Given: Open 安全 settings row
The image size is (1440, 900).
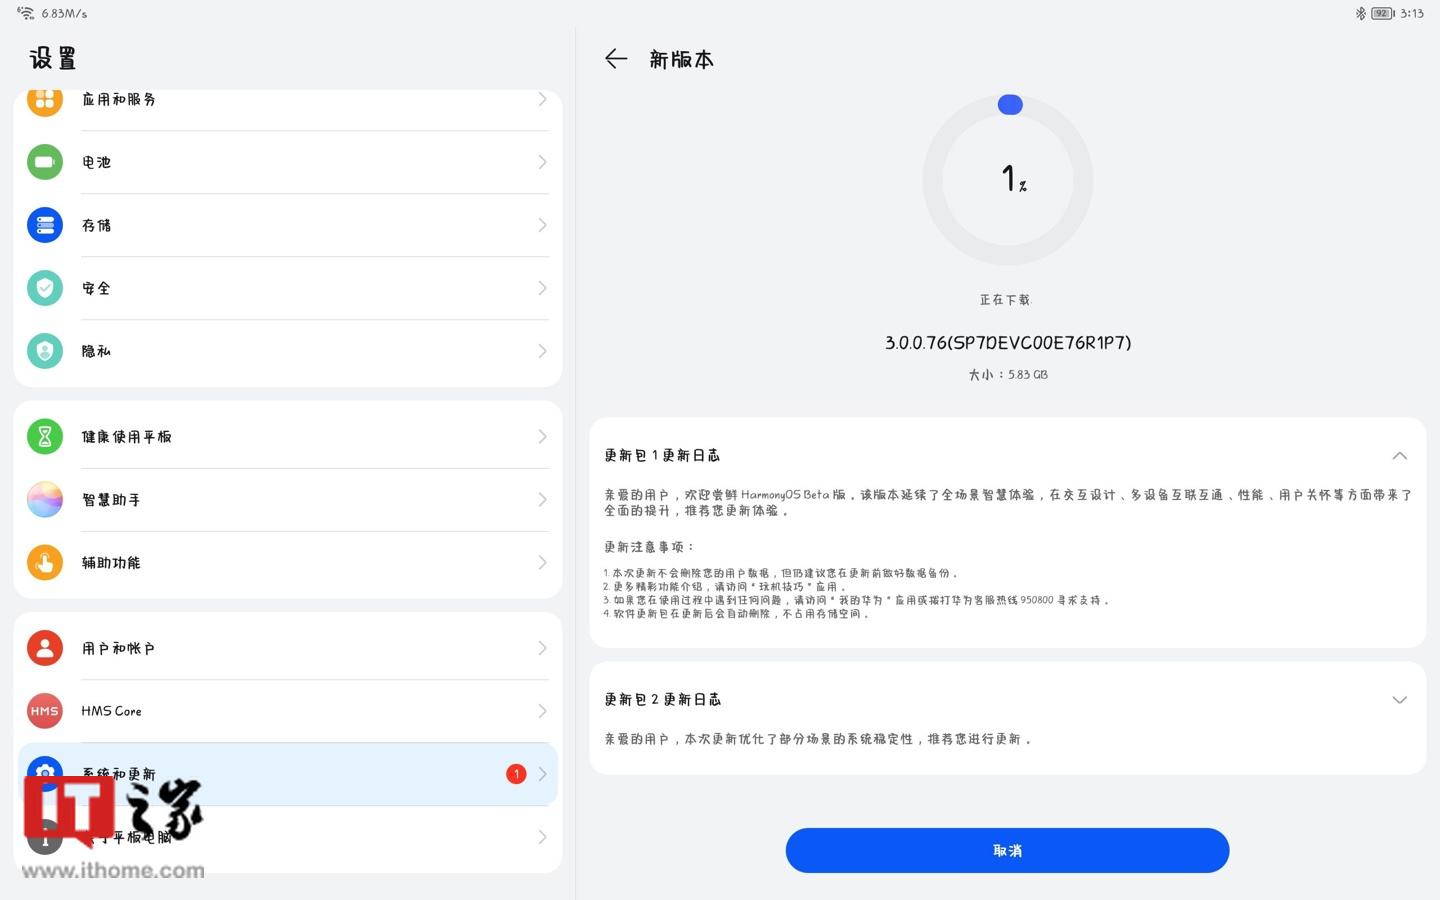Looking at the screenshot, I should click(x=288, y=288).
